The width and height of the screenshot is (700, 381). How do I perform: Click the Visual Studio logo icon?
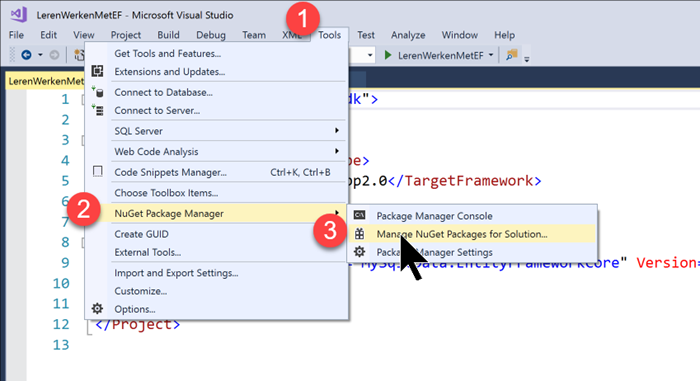tap(19, 15)
